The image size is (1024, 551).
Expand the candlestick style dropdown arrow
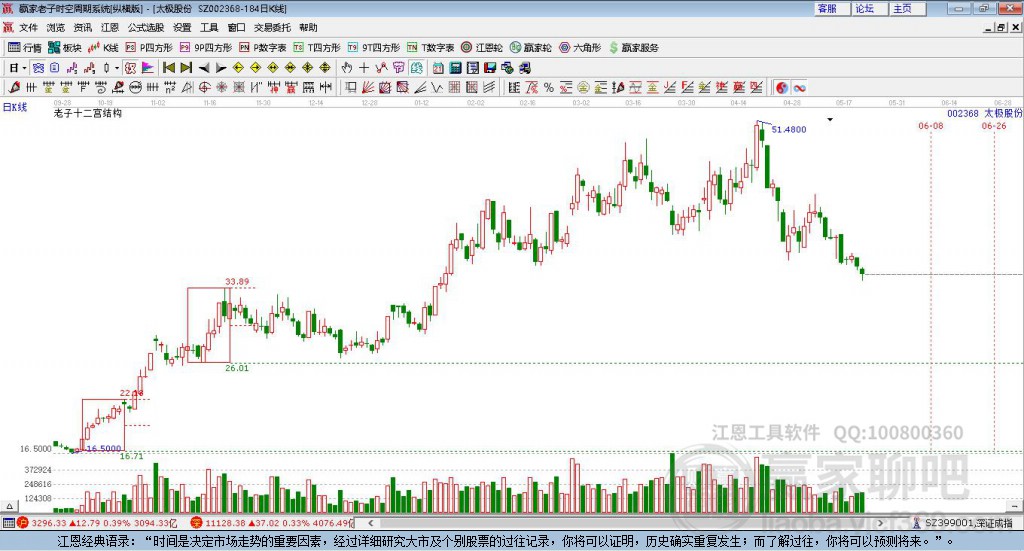[117, 68]
